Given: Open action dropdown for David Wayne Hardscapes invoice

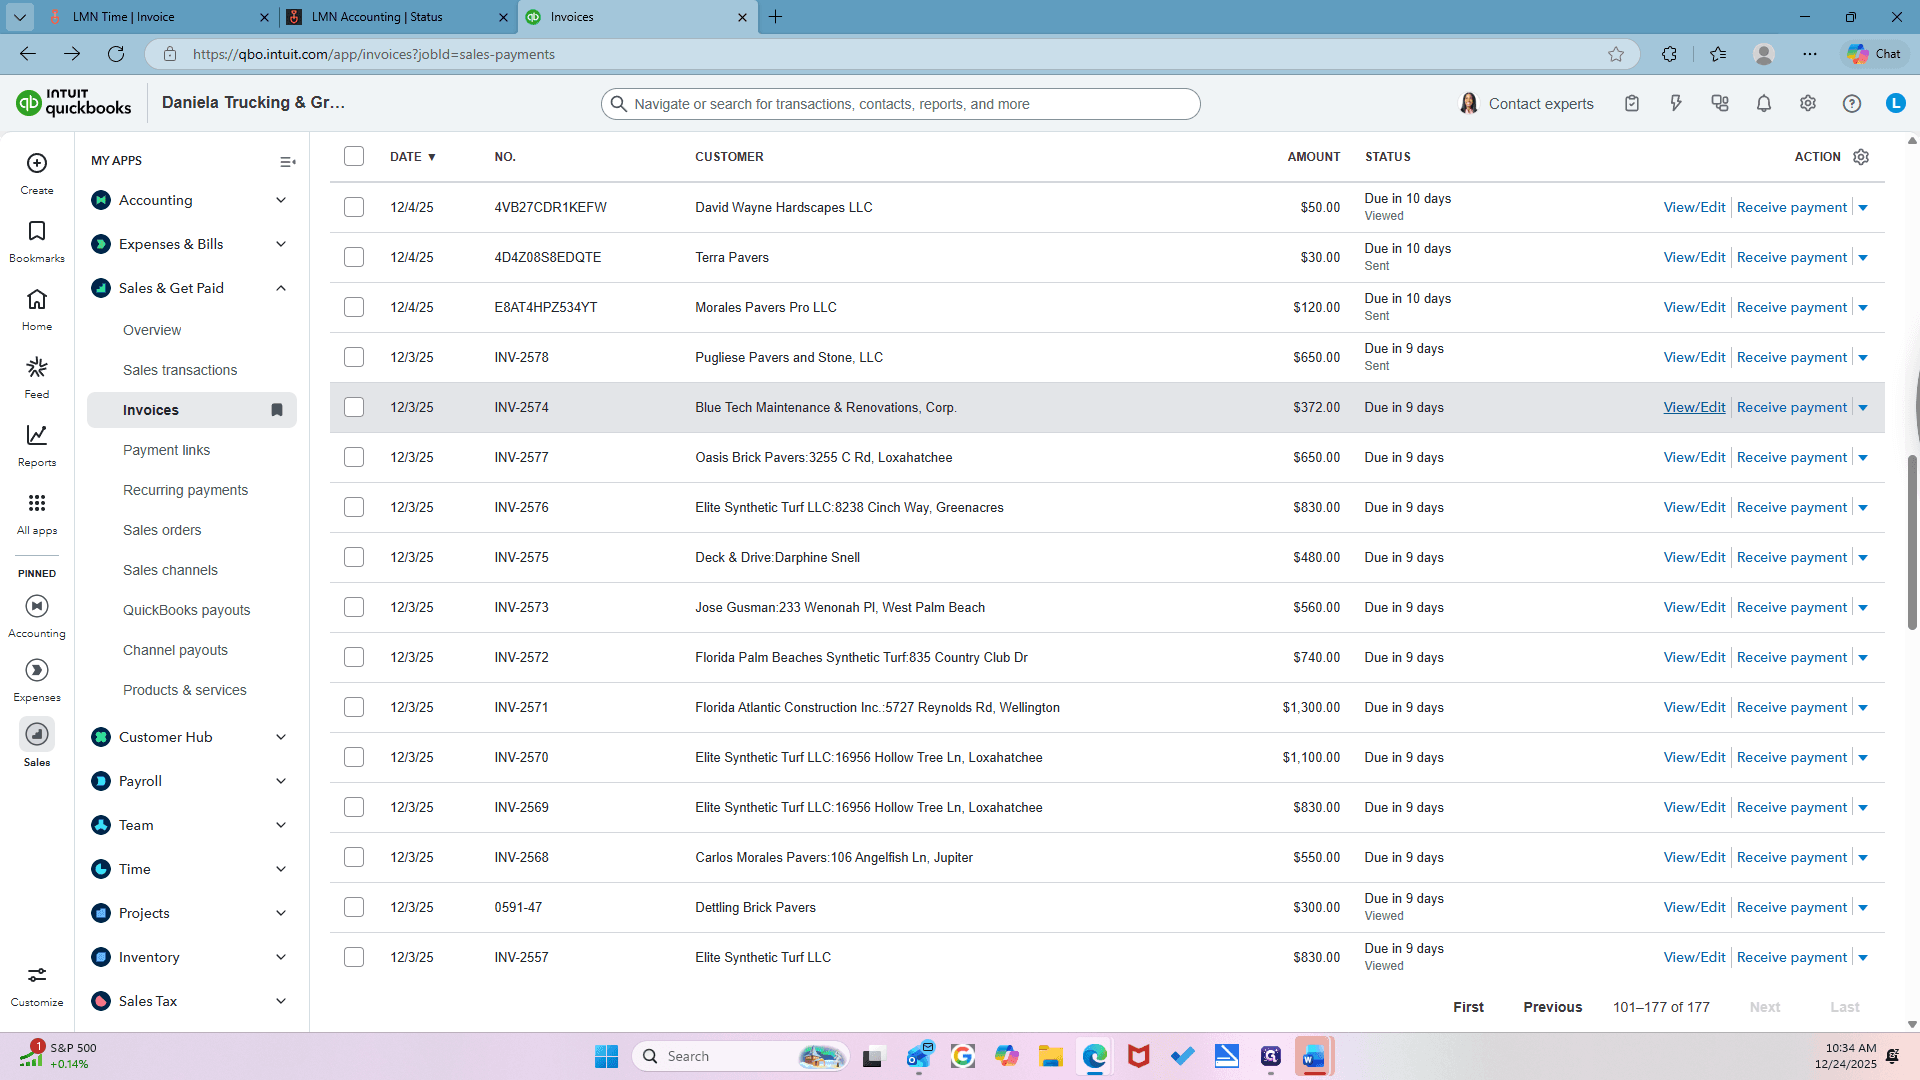Looking at the screenshot, I should pyautogui.click(x=1863, y=208).
